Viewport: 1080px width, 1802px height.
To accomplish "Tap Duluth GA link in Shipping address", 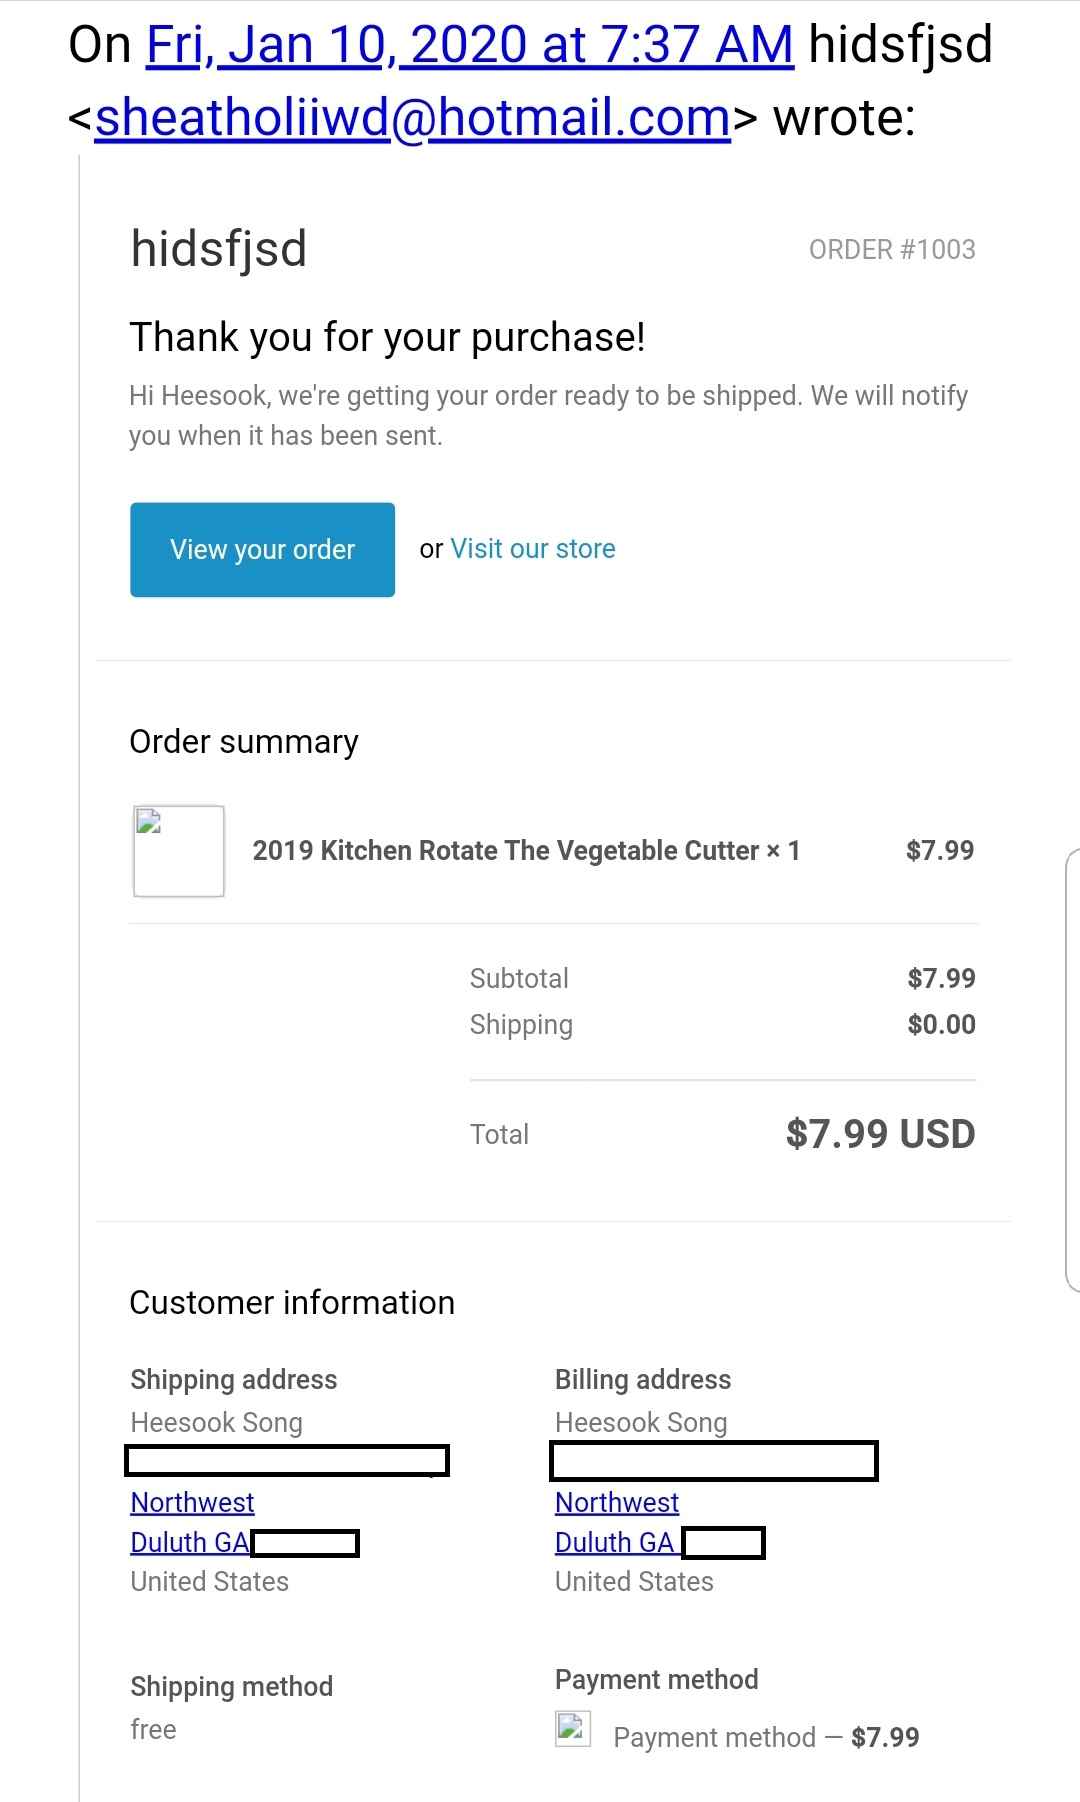I will pos(190,1543).
